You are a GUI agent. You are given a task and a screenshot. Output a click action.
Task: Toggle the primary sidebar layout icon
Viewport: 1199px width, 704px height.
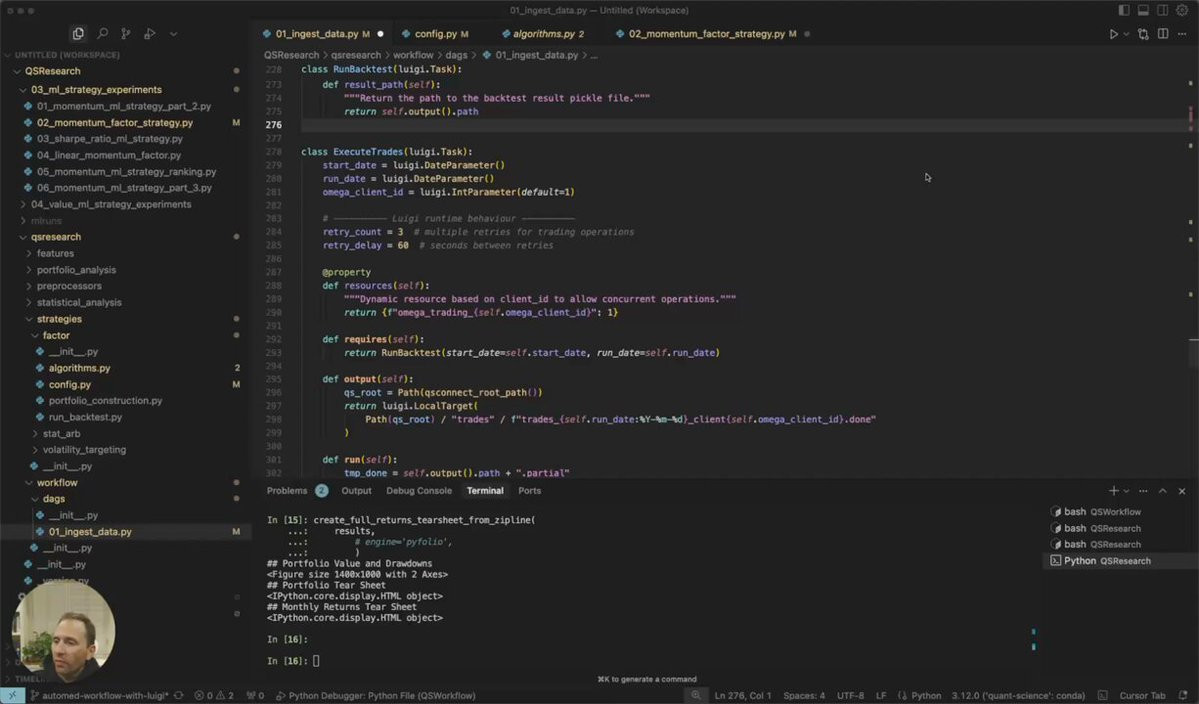tap(1123, 10)
